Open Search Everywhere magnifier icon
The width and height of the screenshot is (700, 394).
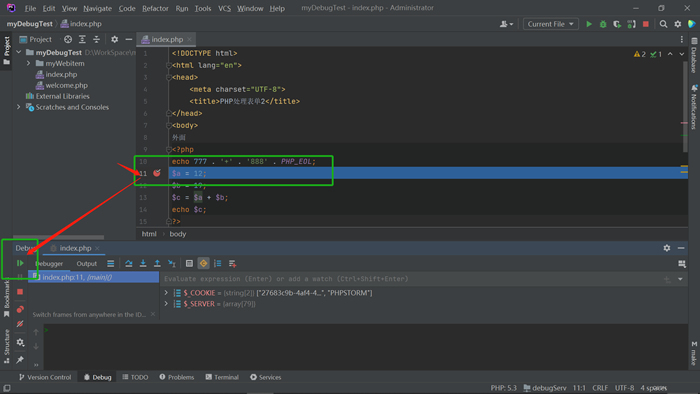coord(663,24)
